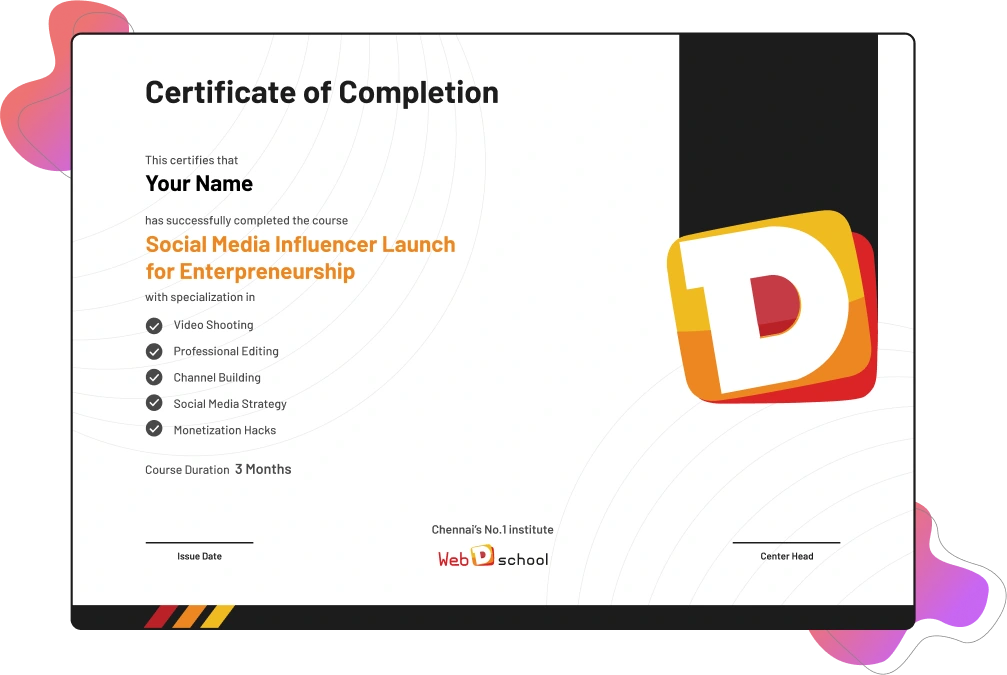Click the Issue Date signature line

pyautogui.click(x=199, y=540)
